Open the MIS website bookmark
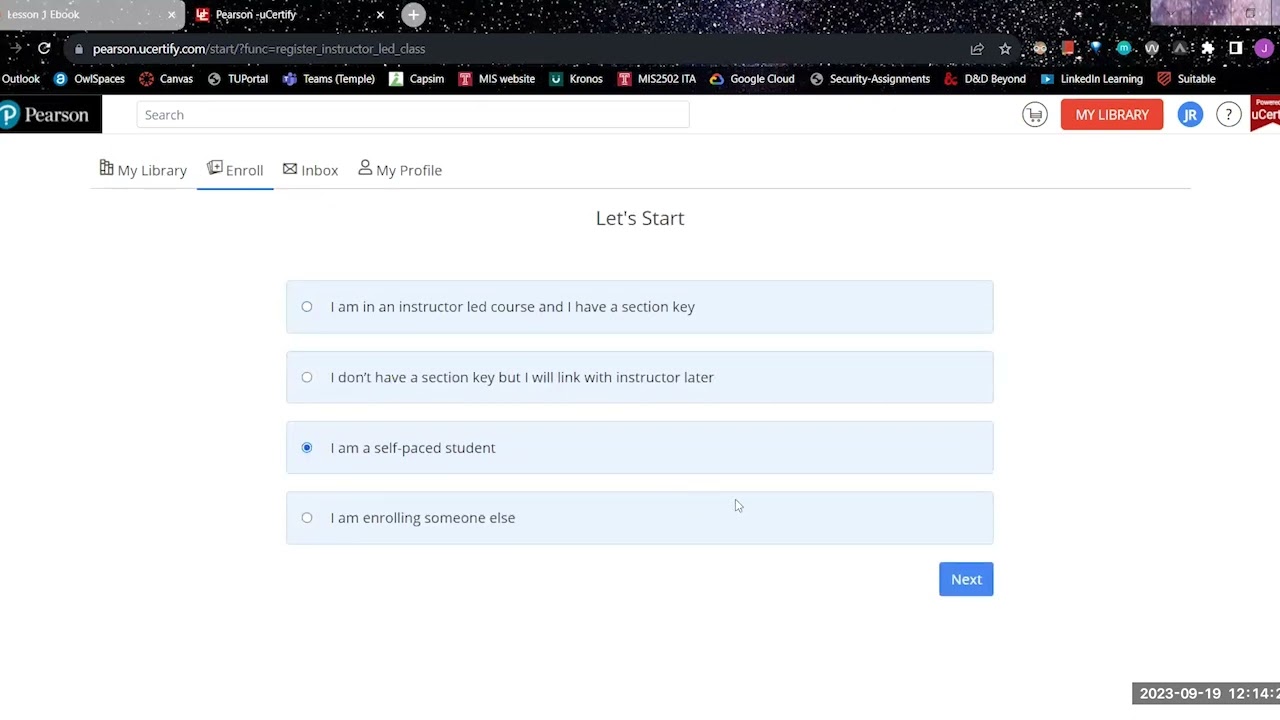1280x720 pixels. pos(496,79)
